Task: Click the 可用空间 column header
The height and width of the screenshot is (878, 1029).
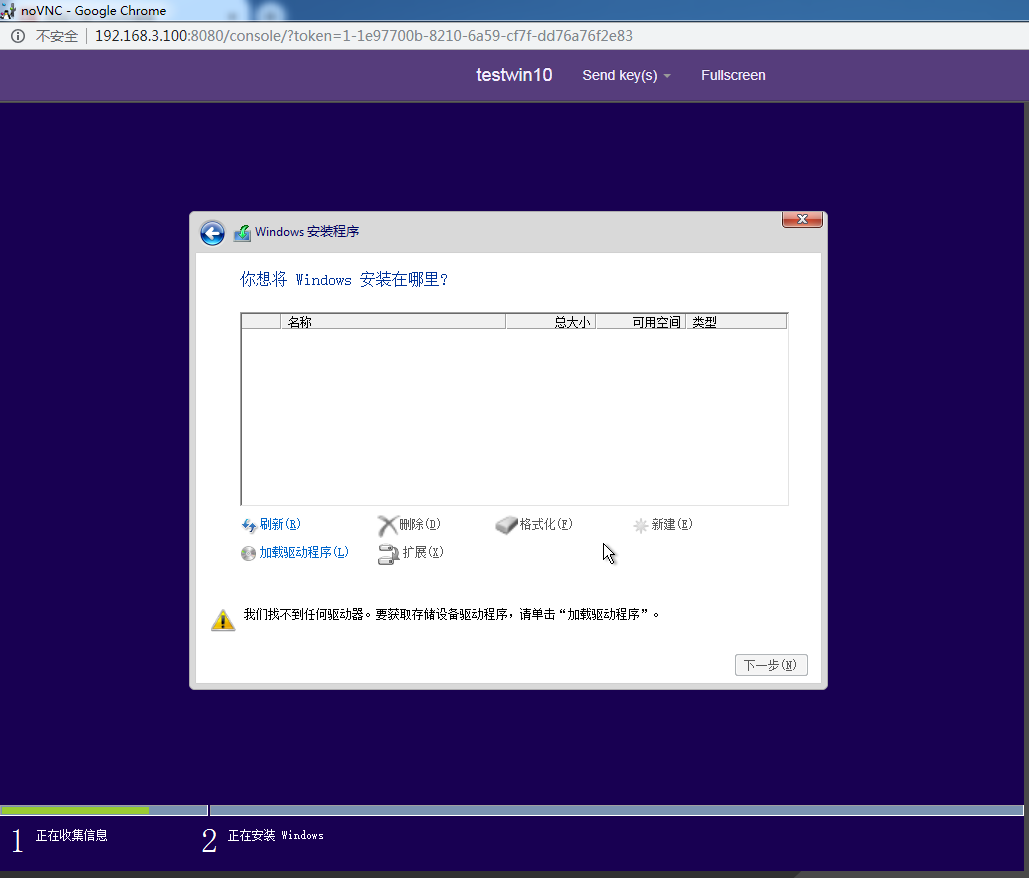Action: pyautogui.click(x=640, y=322)
